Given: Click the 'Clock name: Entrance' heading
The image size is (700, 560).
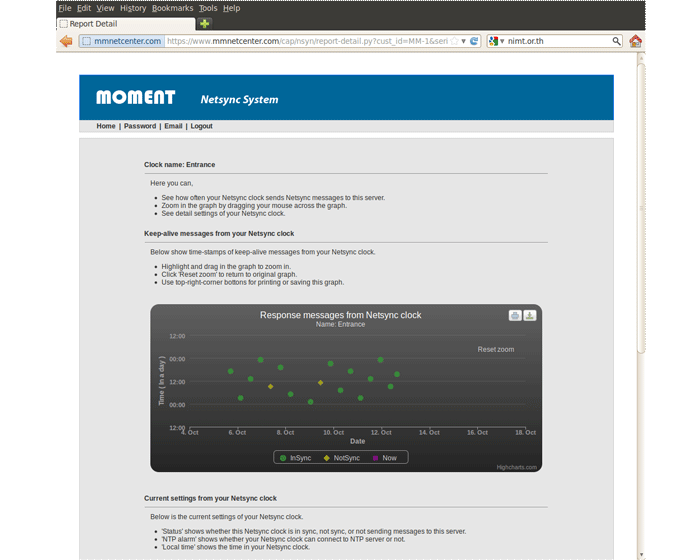Looking at the screenshot, I should point(179,164).
